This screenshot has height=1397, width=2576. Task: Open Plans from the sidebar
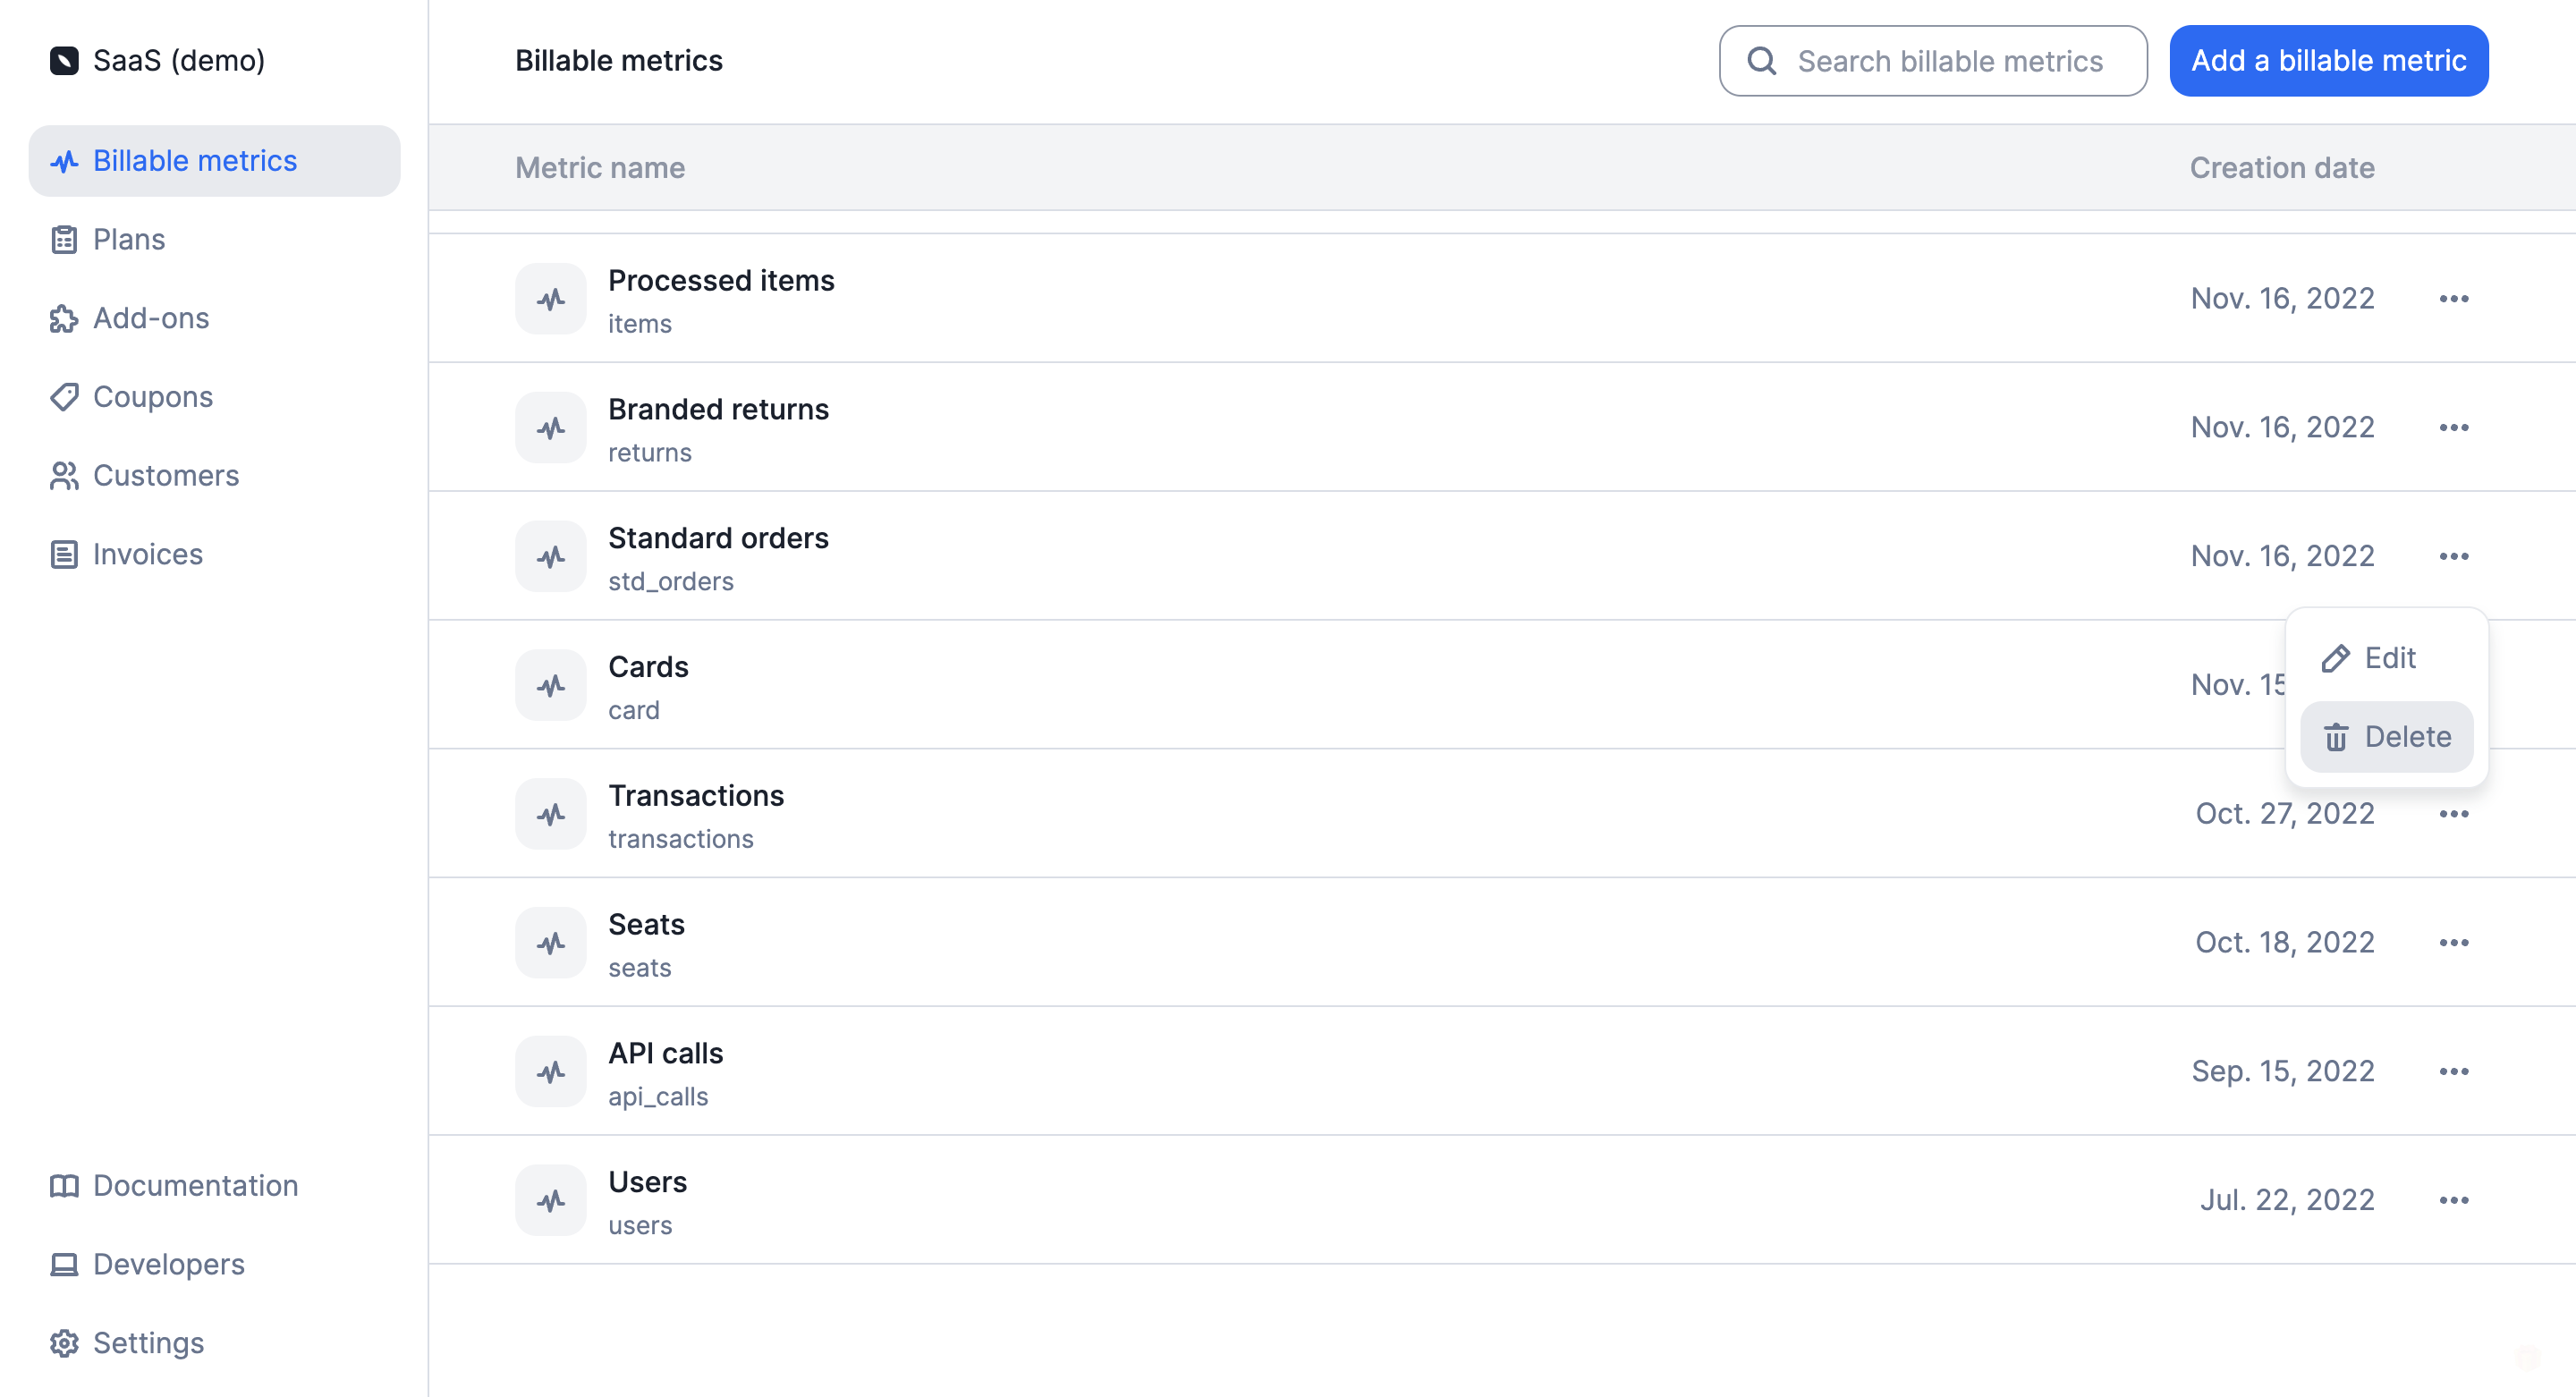[129, 240]
